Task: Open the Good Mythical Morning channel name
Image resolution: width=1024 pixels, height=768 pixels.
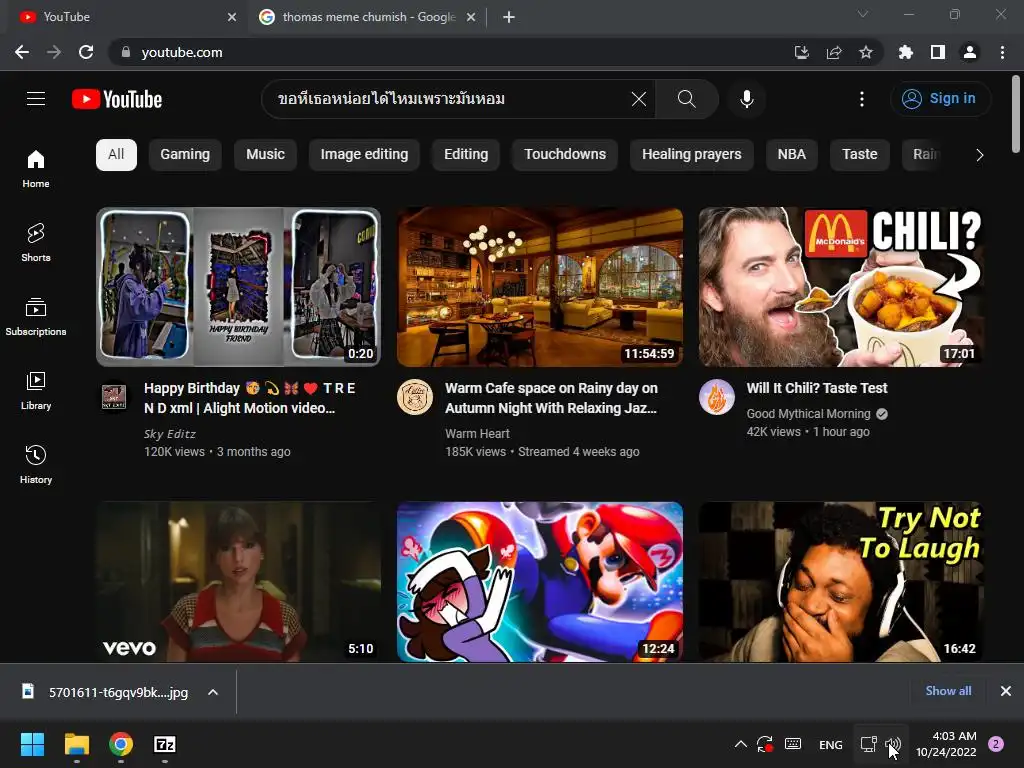Action: click(x=808, y=414)
